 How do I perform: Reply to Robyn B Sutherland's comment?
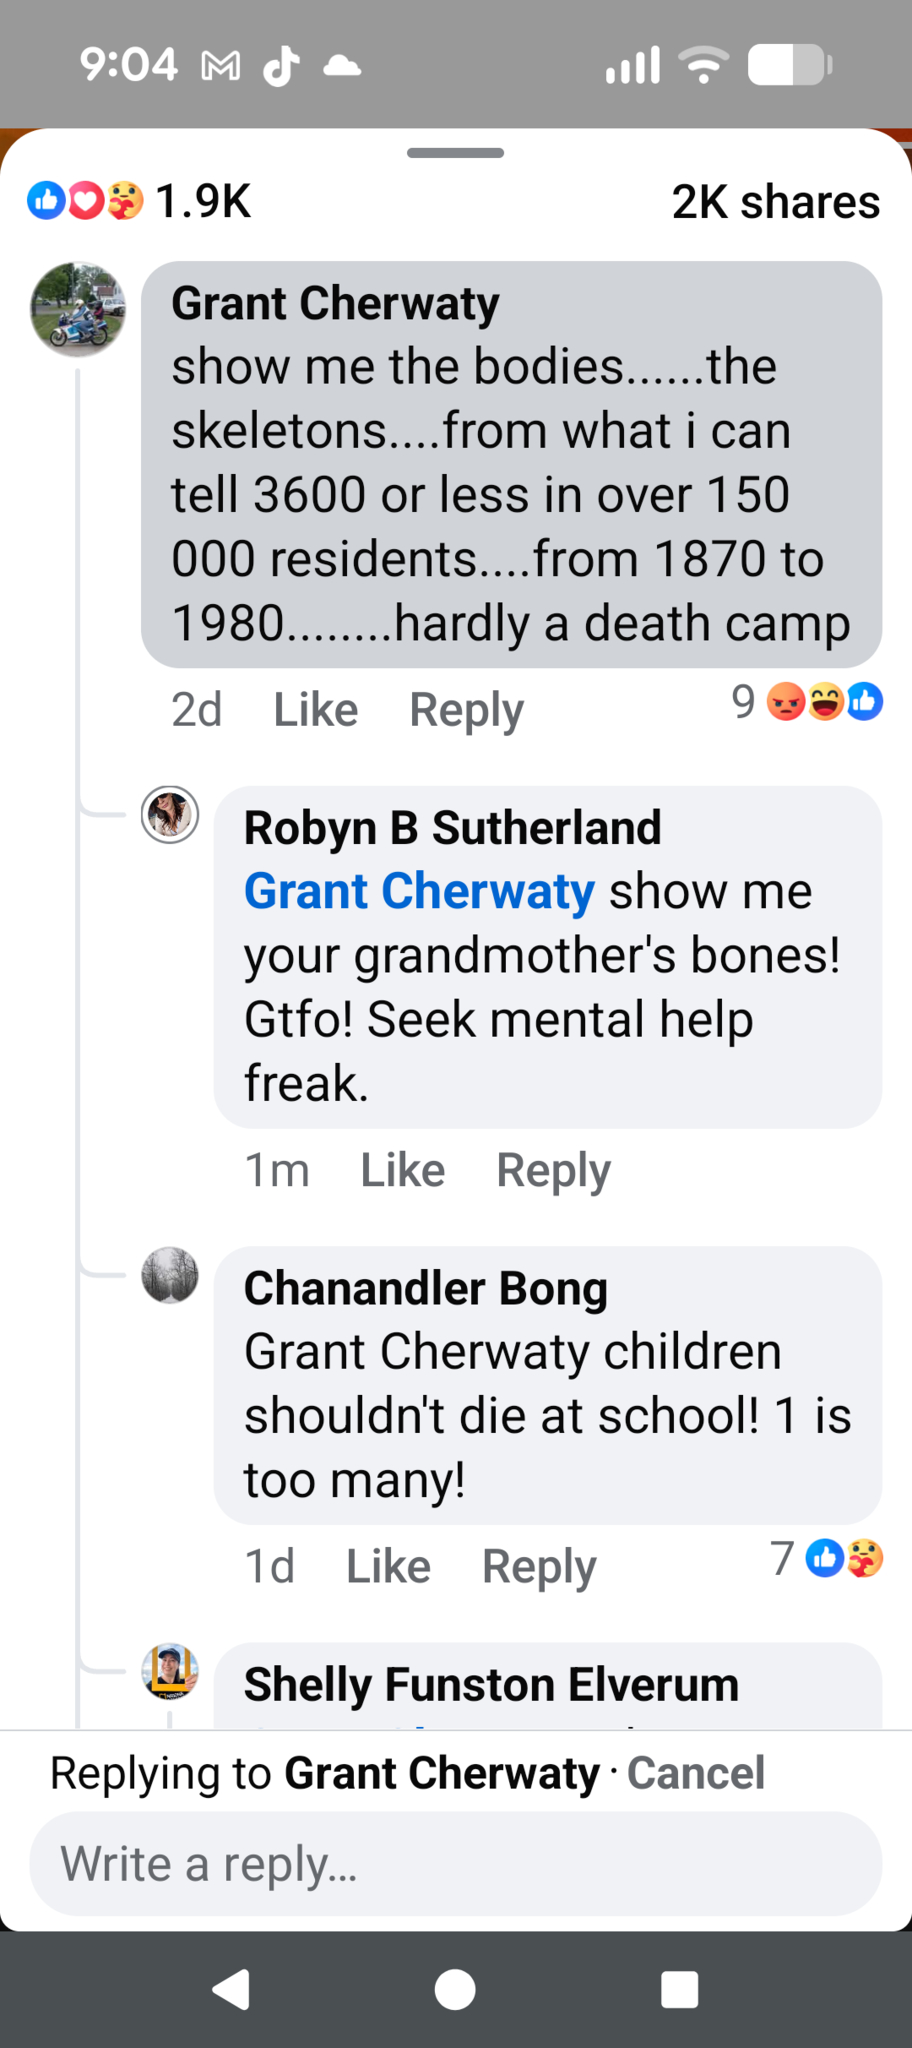(x=553, y=1170)
